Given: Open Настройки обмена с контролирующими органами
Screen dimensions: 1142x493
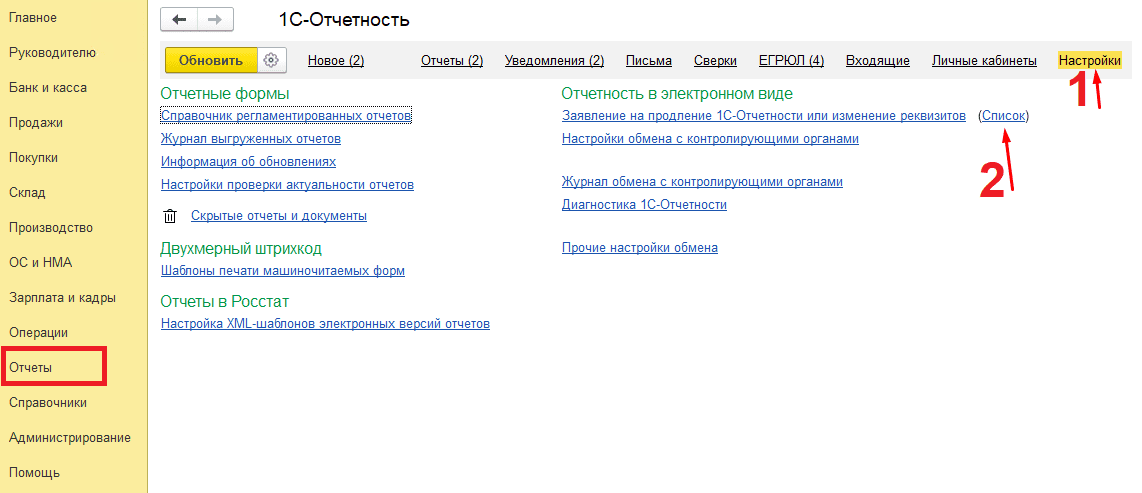Looking at the screenshot, I should 710,138.
